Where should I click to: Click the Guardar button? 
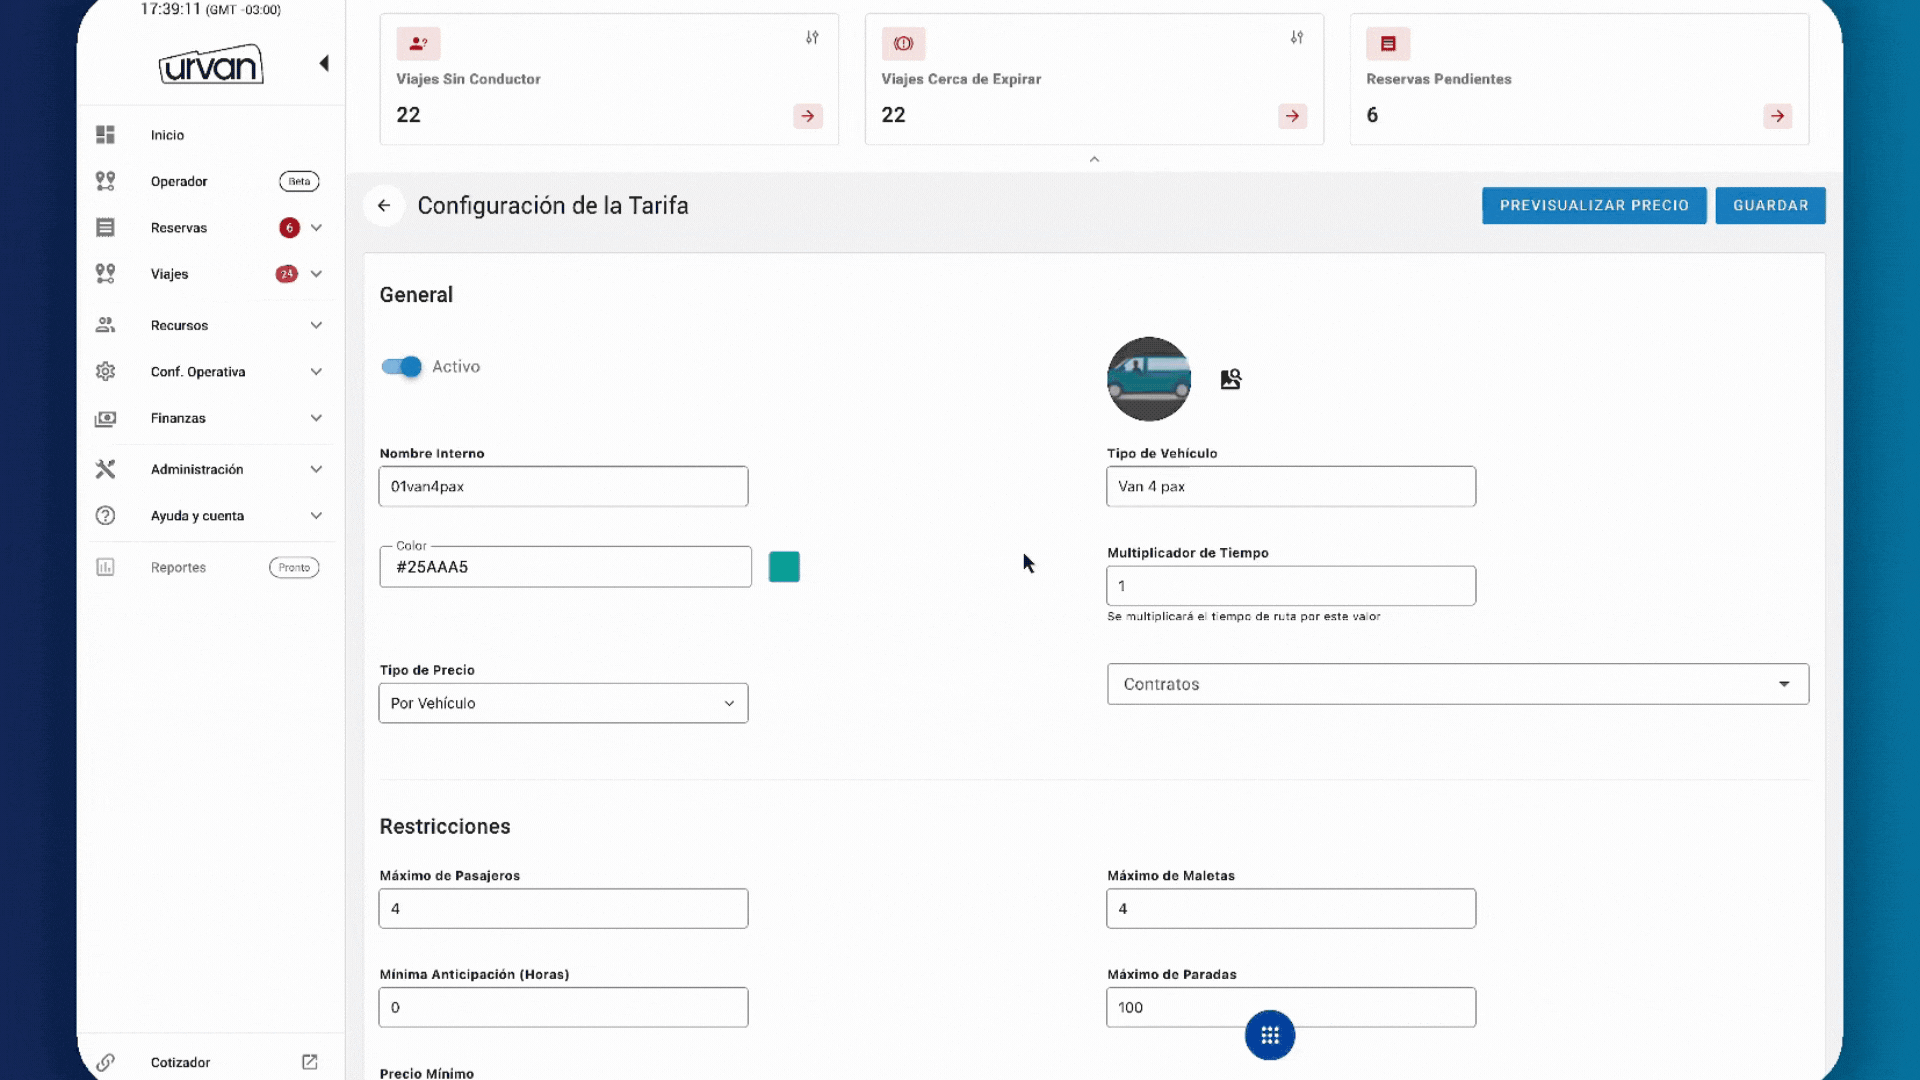[1770, 206]
